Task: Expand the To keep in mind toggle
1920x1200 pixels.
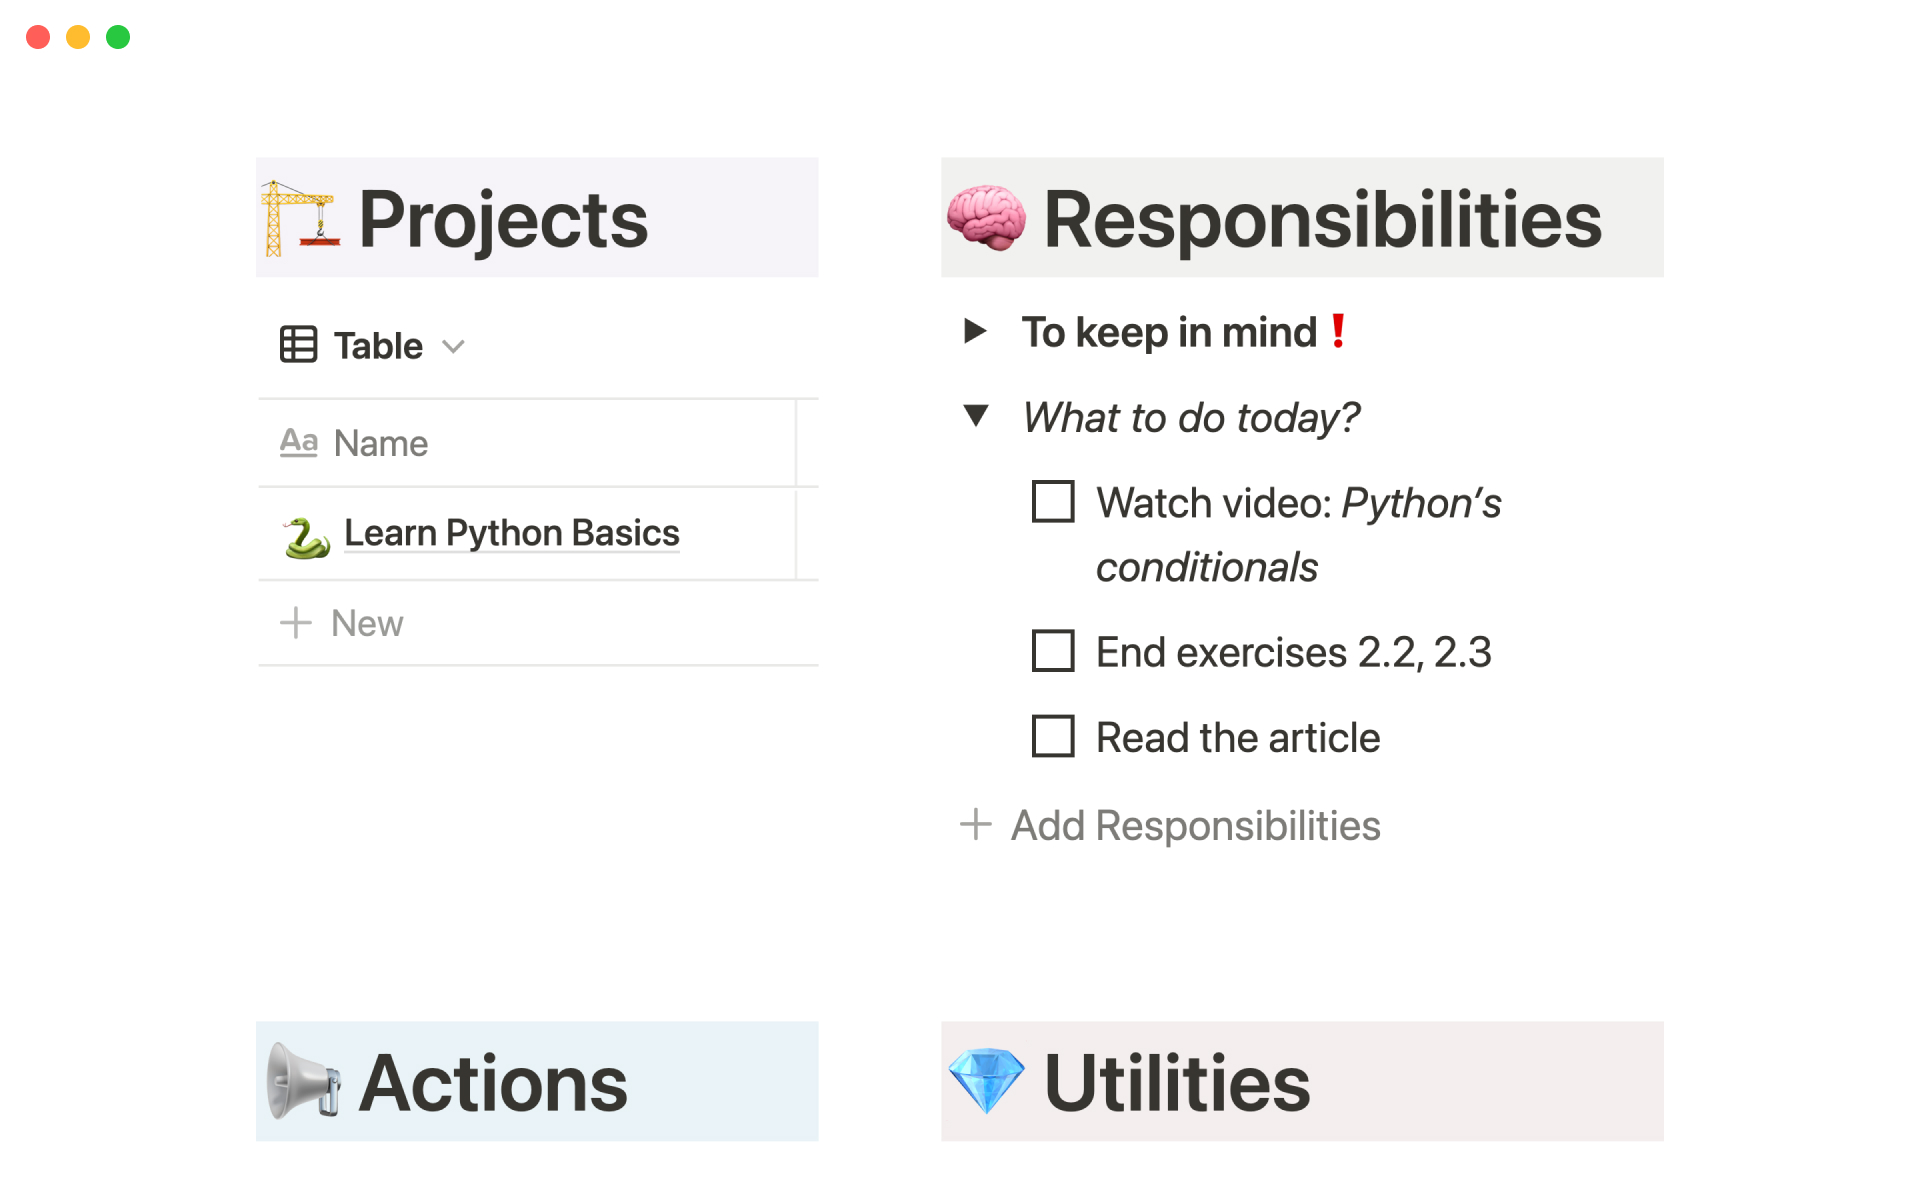Action: click(x=975, y=331)
